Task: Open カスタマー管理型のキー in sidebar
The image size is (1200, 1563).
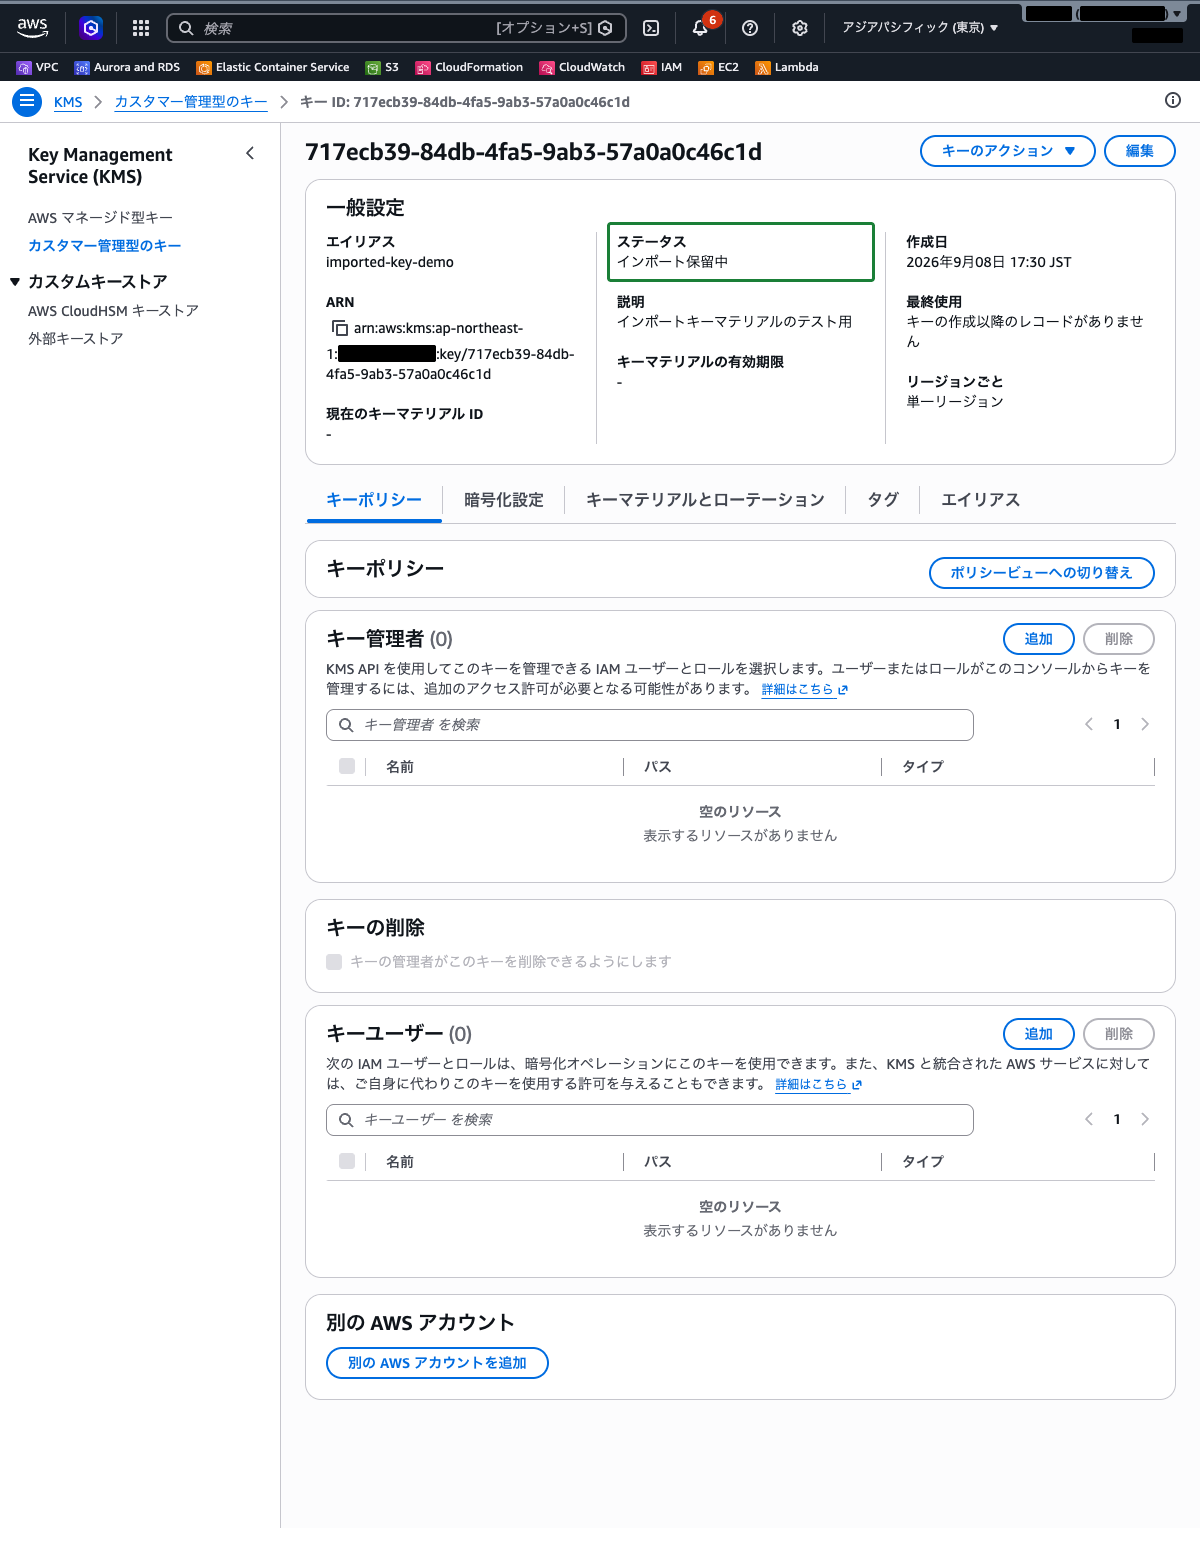Action: point(105,246)
